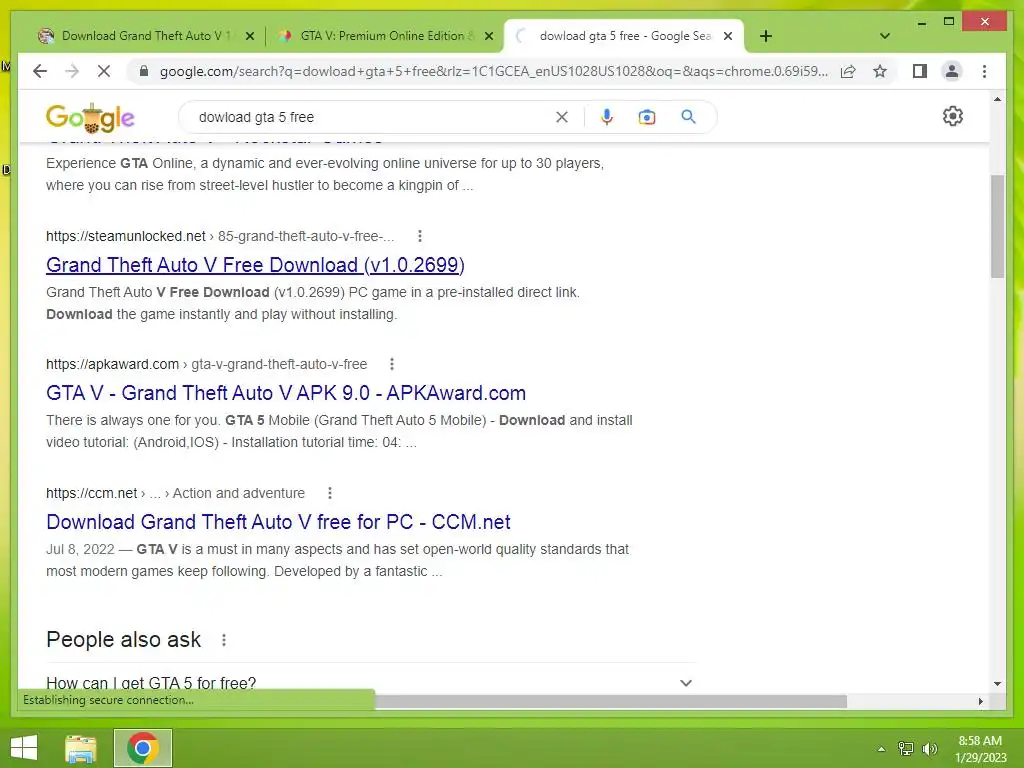Maximize the Chrome window
The image size is (1024, 768).
(x=949, y=22)
